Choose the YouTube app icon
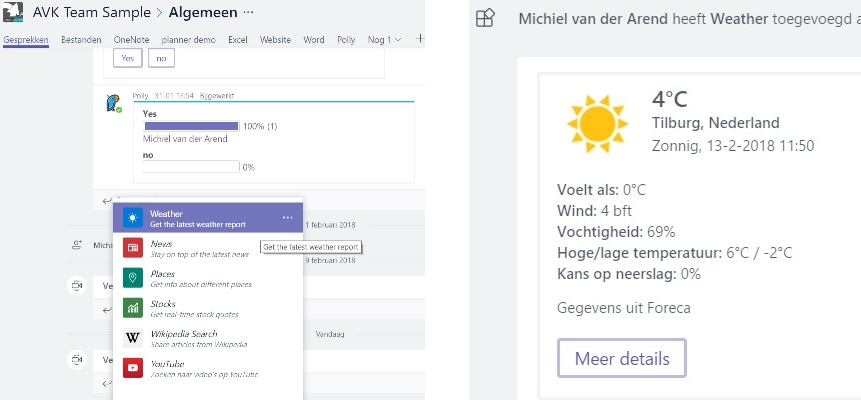 click(x=133, y=368)
